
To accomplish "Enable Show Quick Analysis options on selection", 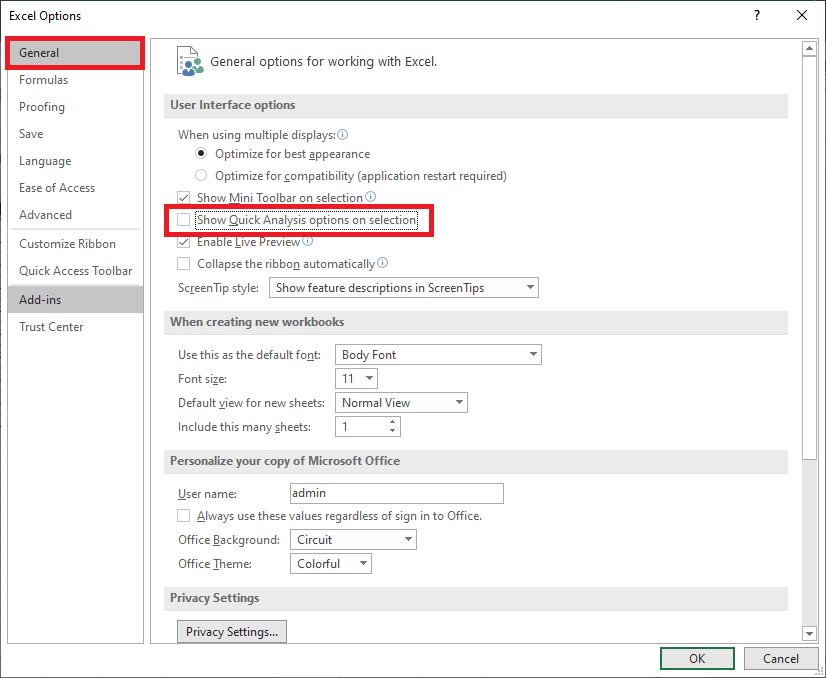I will 183,220.
